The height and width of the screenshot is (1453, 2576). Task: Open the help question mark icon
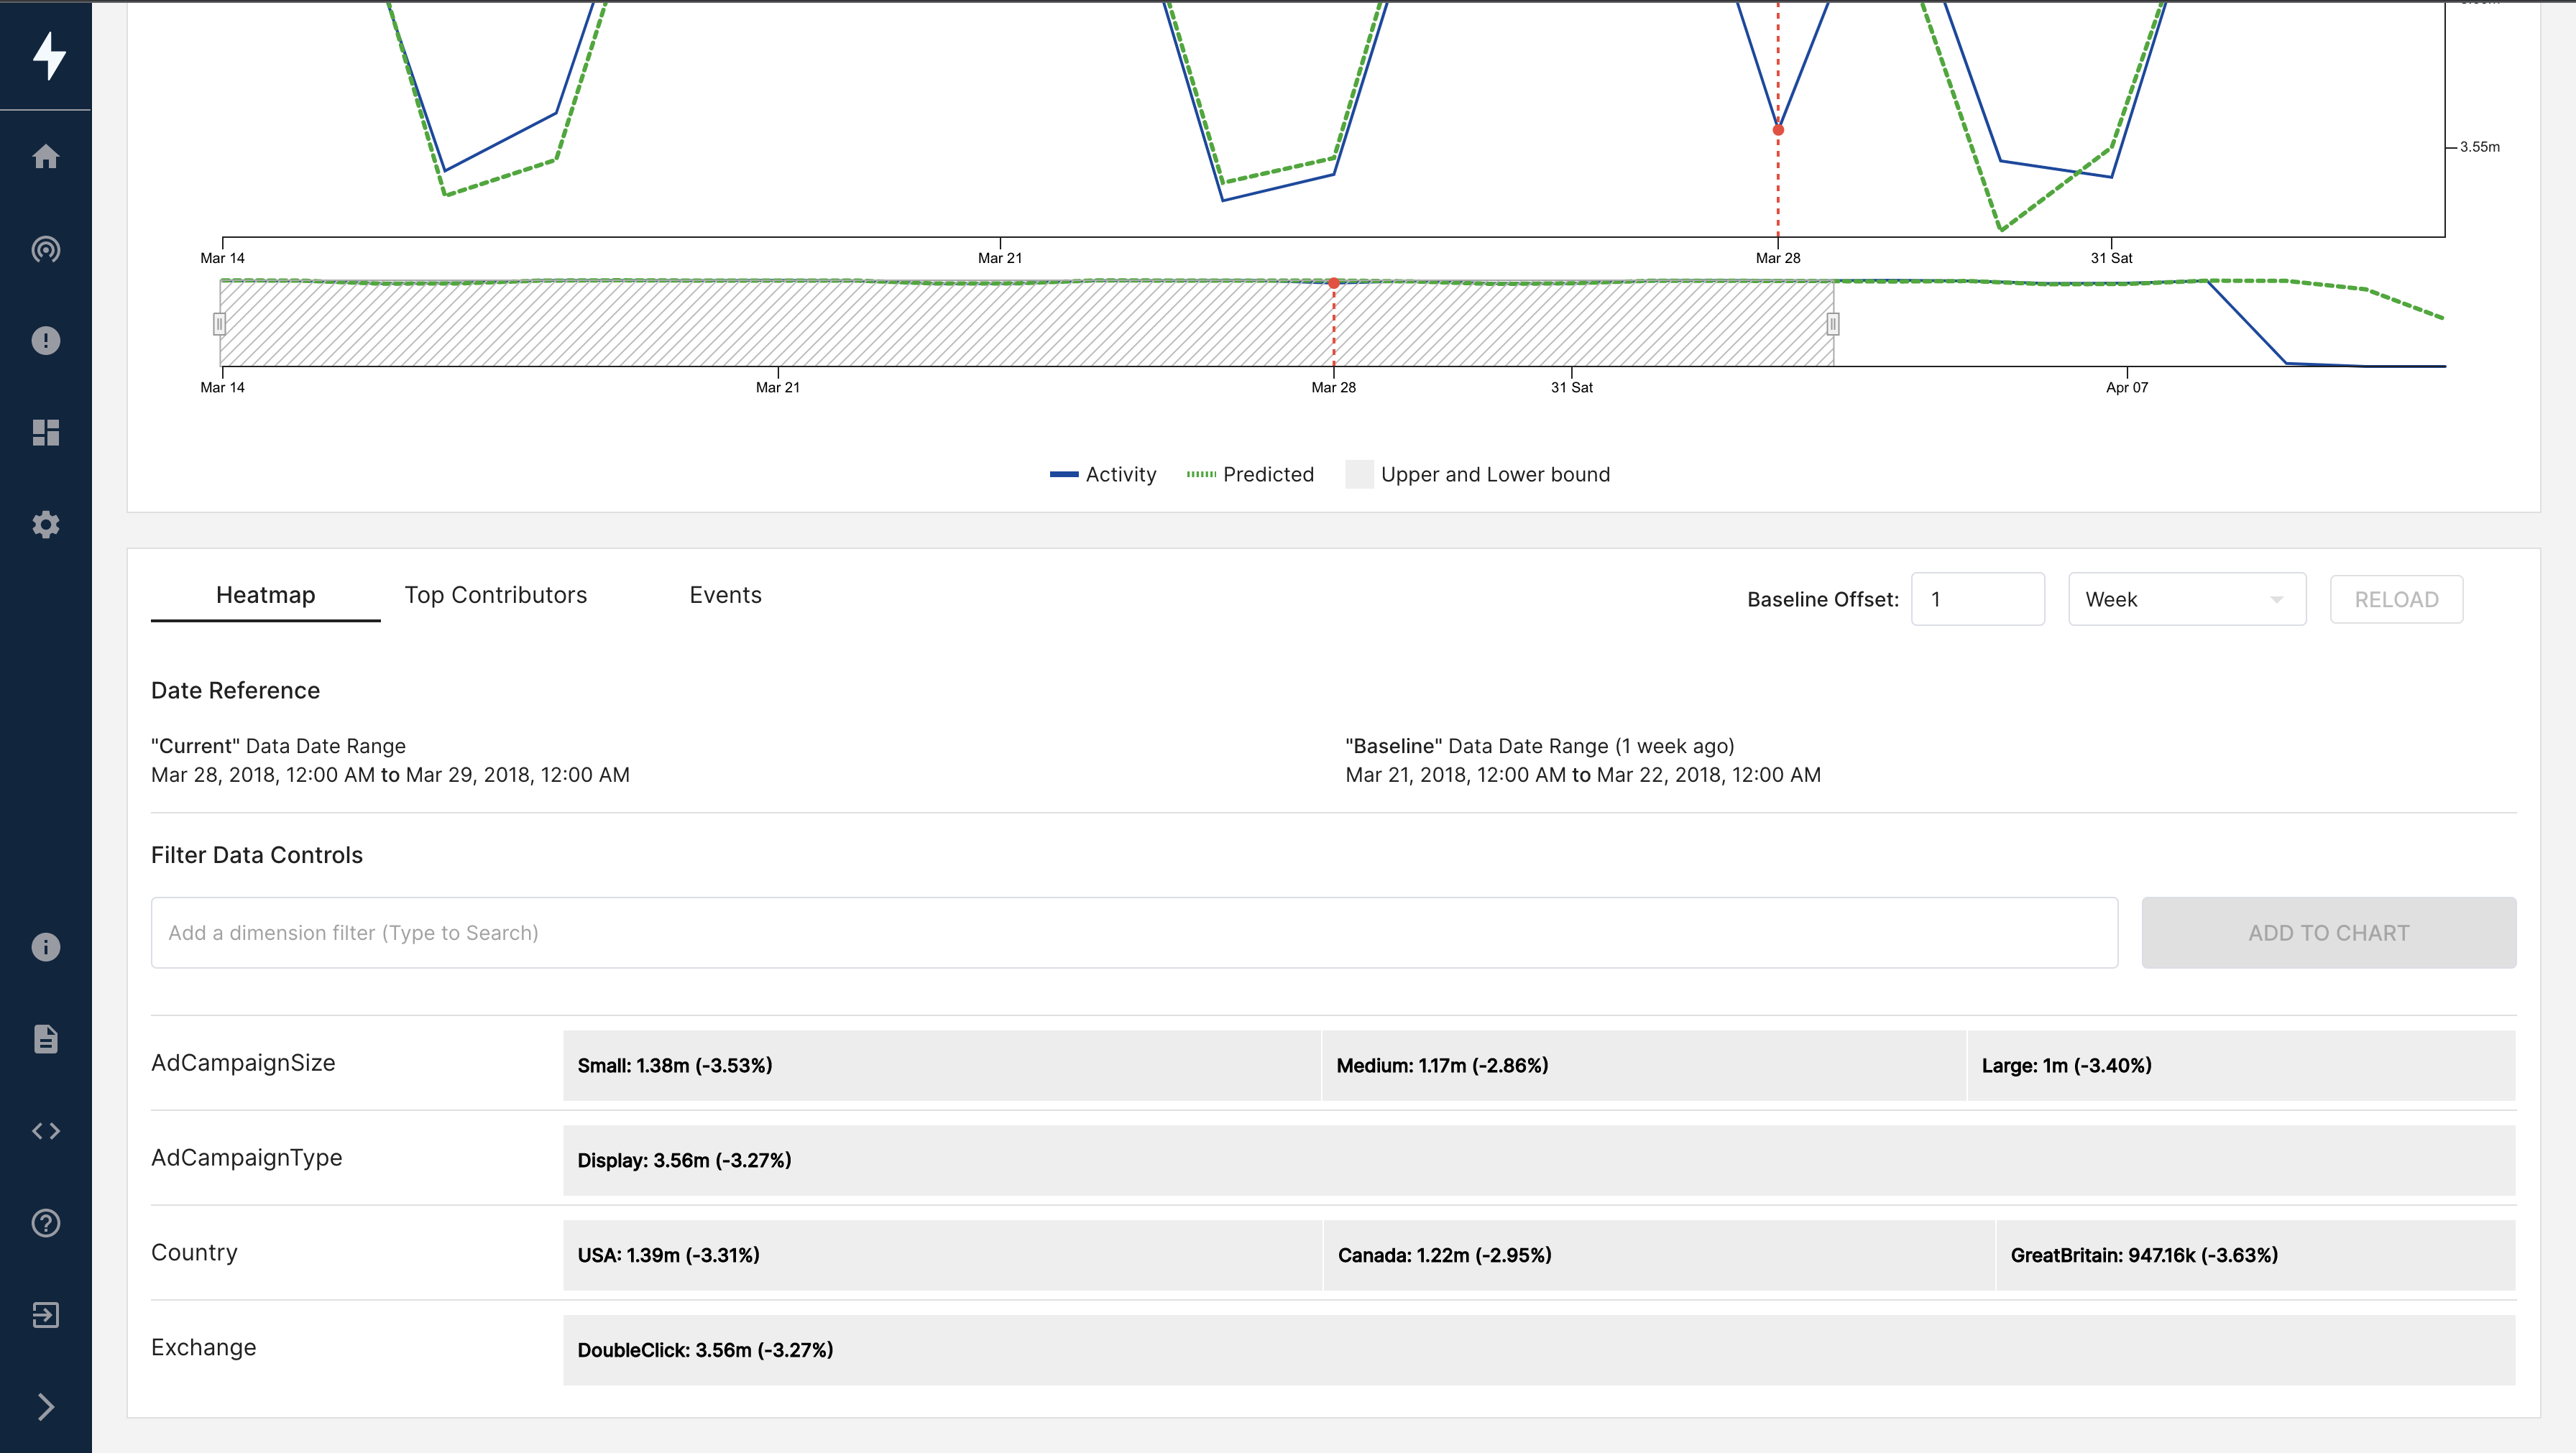[46, 1223]
